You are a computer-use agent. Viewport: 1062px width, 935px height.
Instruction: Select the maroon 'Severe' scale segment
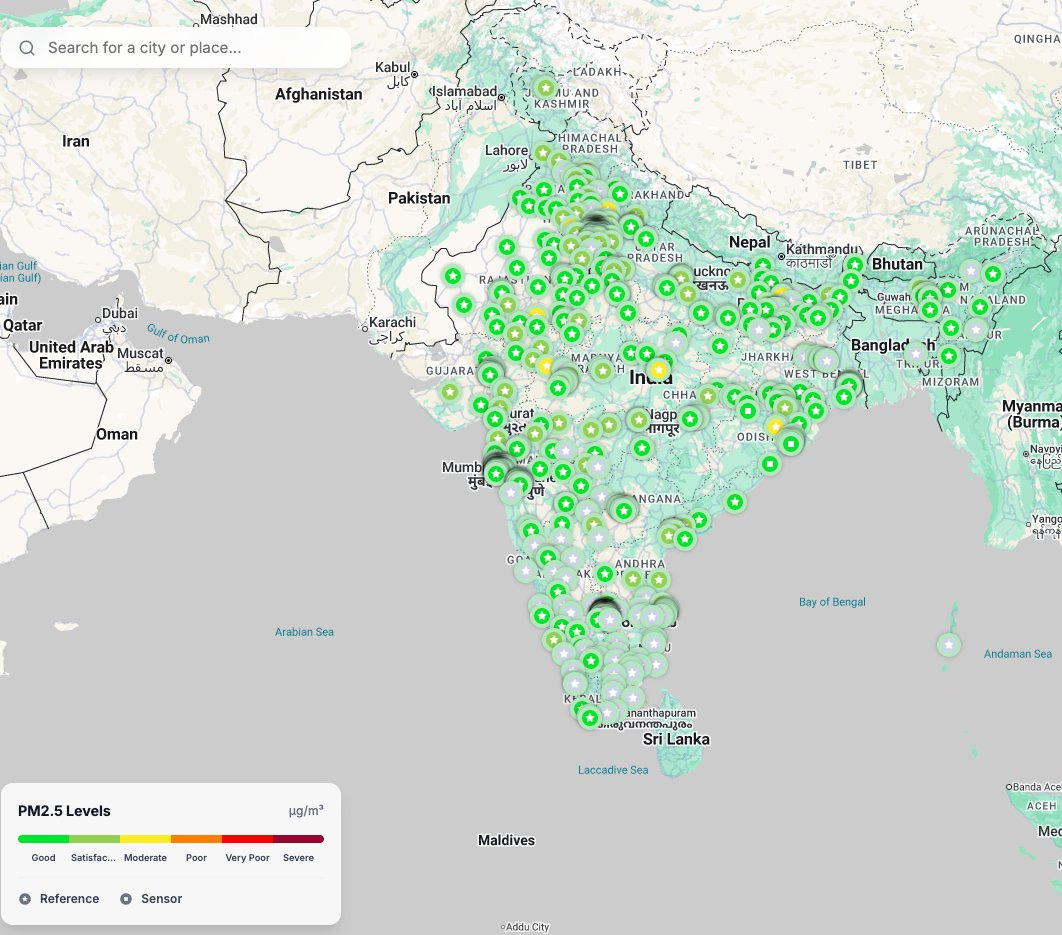tap(299, 839)
